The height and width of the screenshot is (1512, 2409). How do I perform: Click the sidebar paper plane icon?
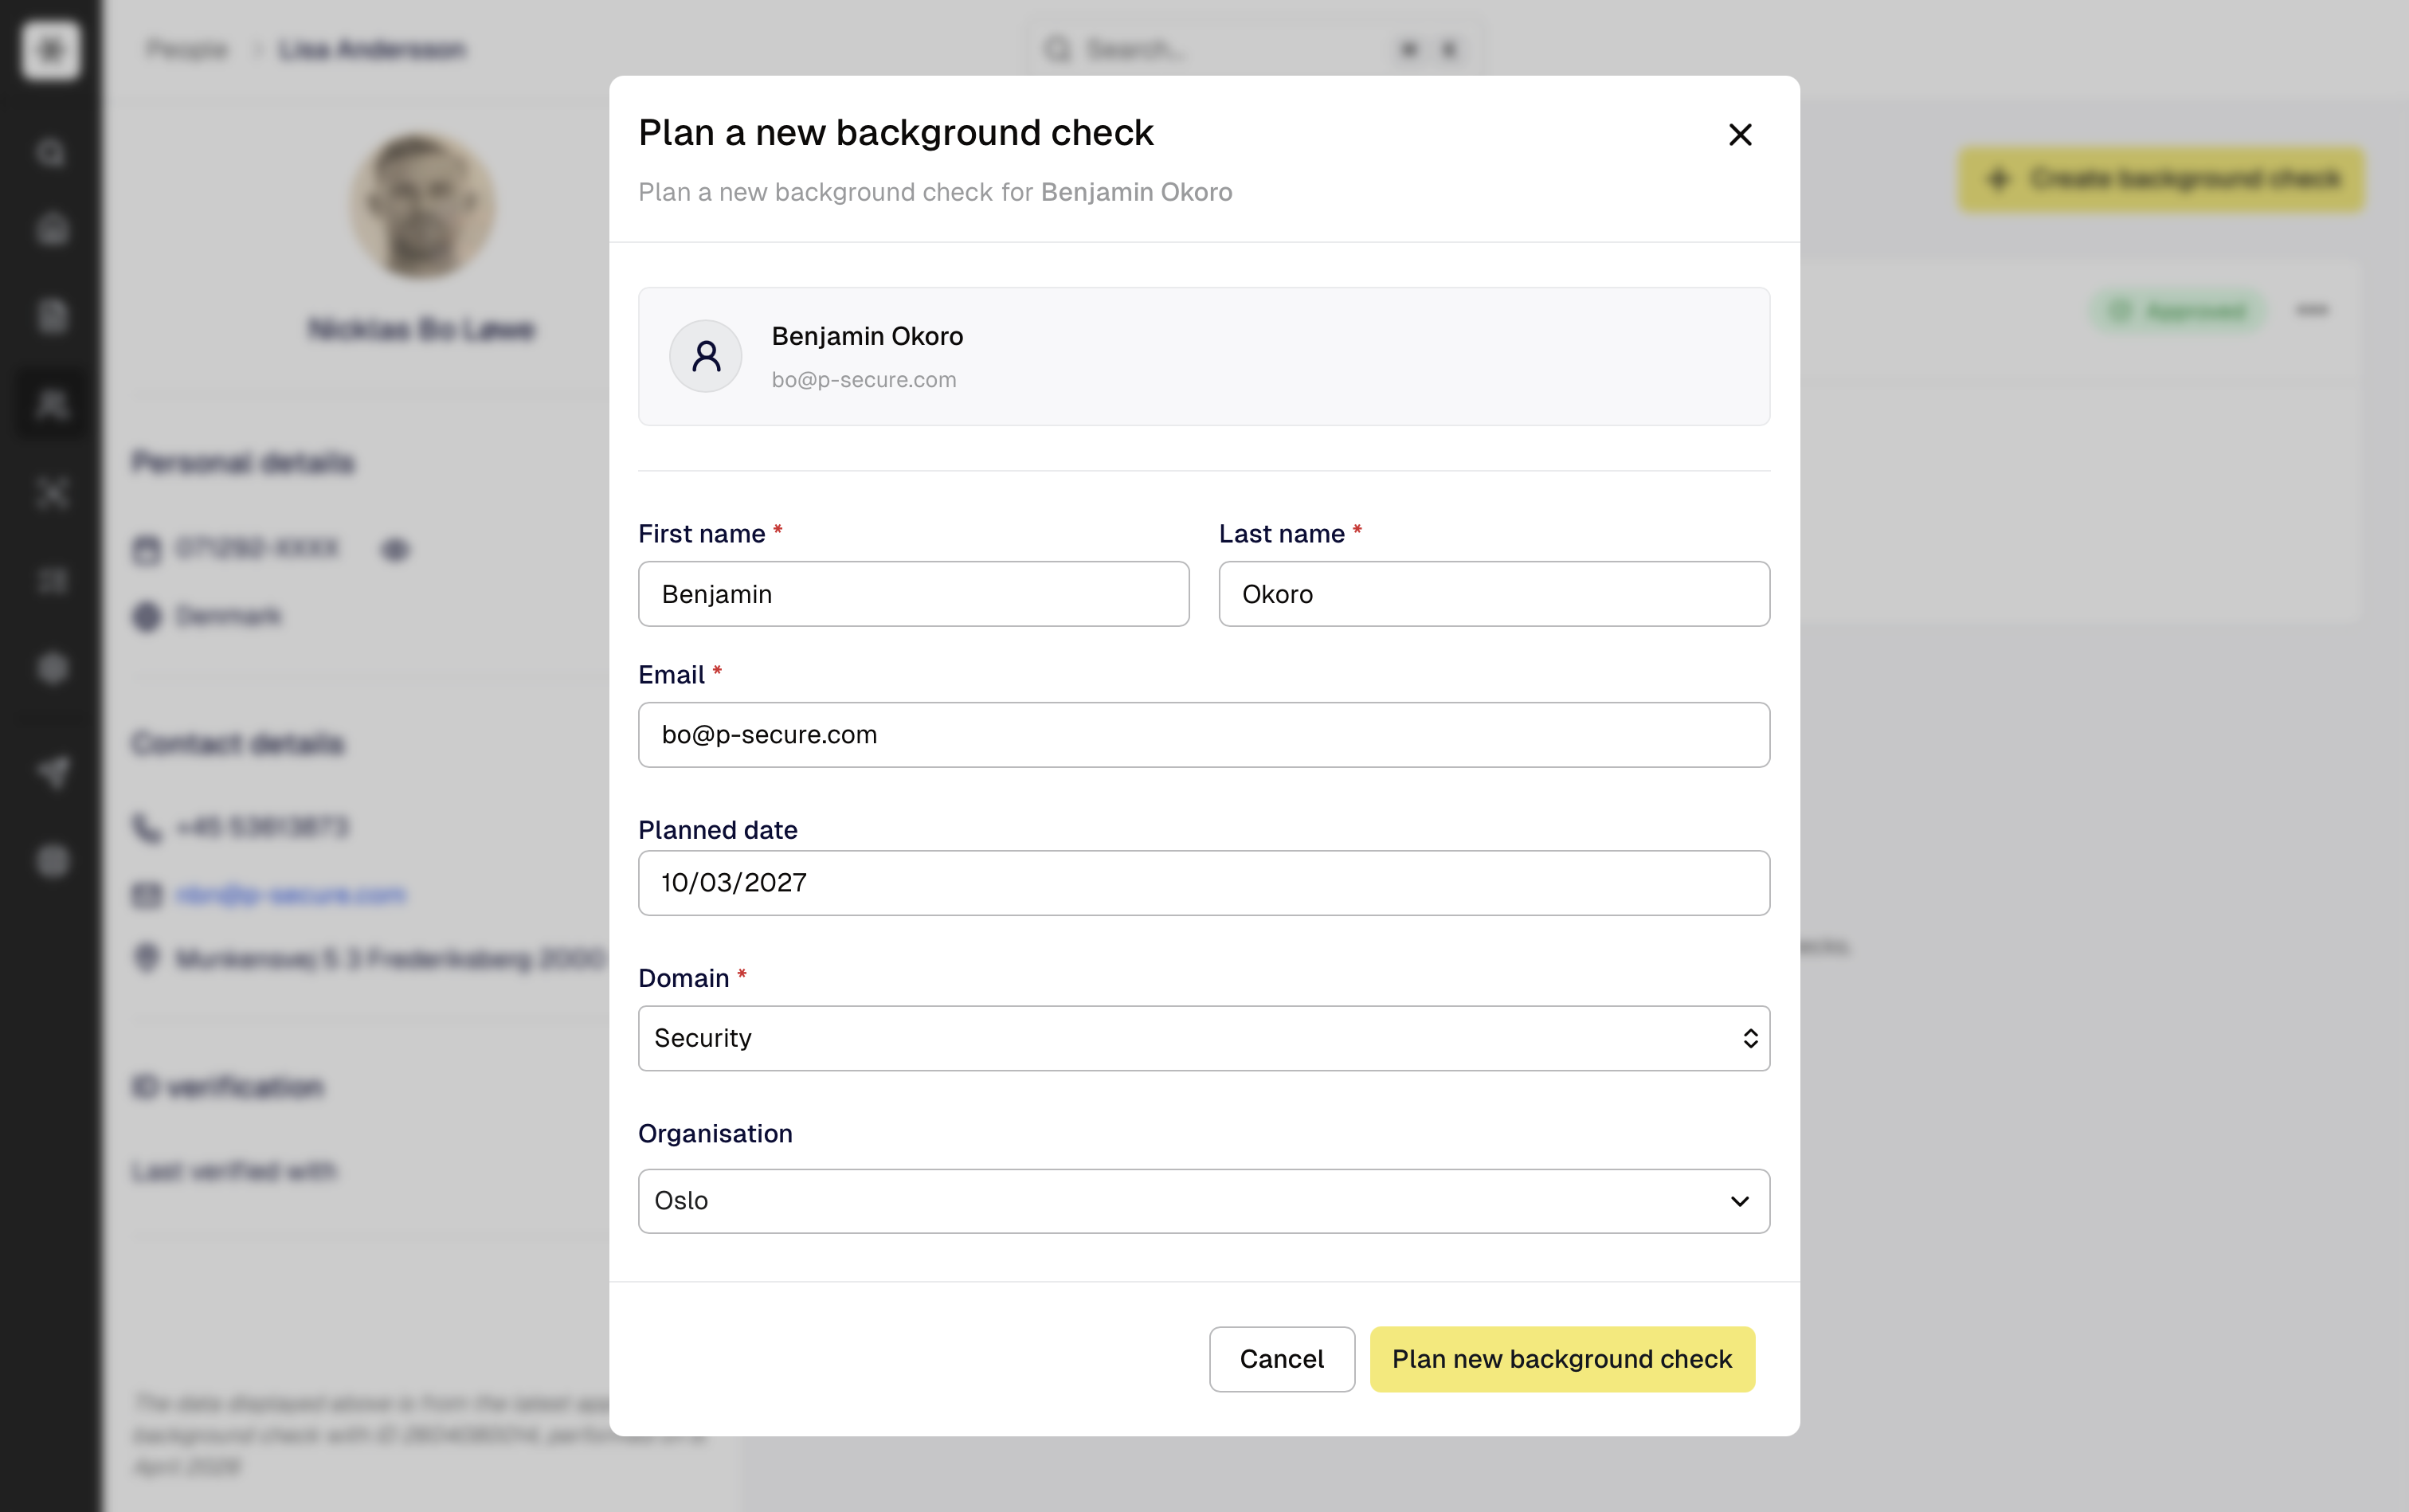click(x=52, y=771)
